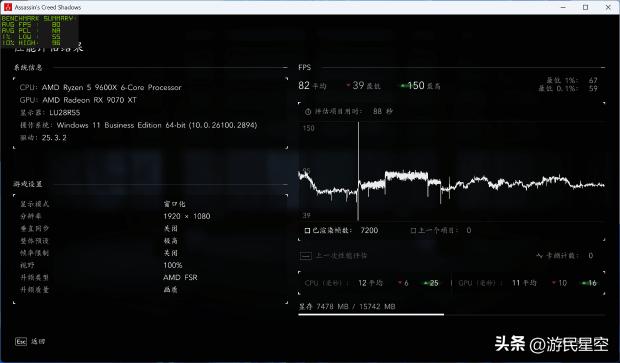
Task: Click the stutter count value 0
Action: click(590, 256)
